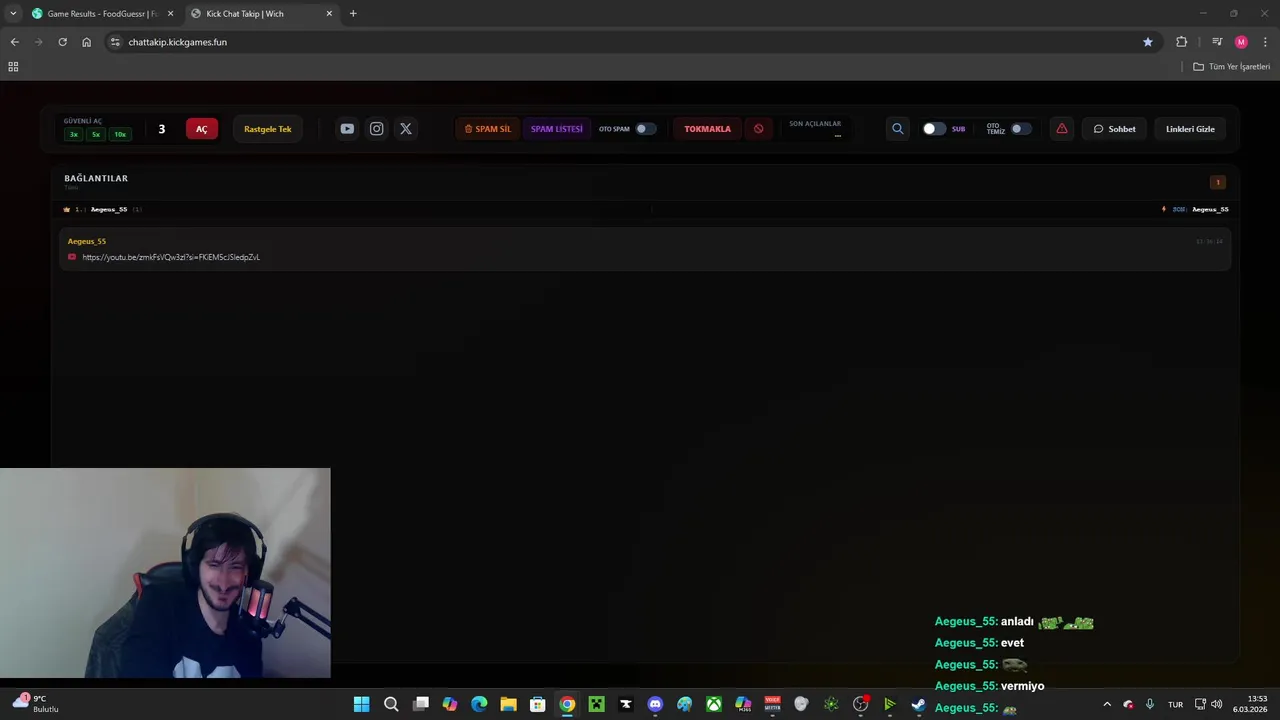Image resolution: width=1280 pixels, height=720 pixels.
Task: Click the TOKMAKLA button
Action: click(x=707, y=129)
